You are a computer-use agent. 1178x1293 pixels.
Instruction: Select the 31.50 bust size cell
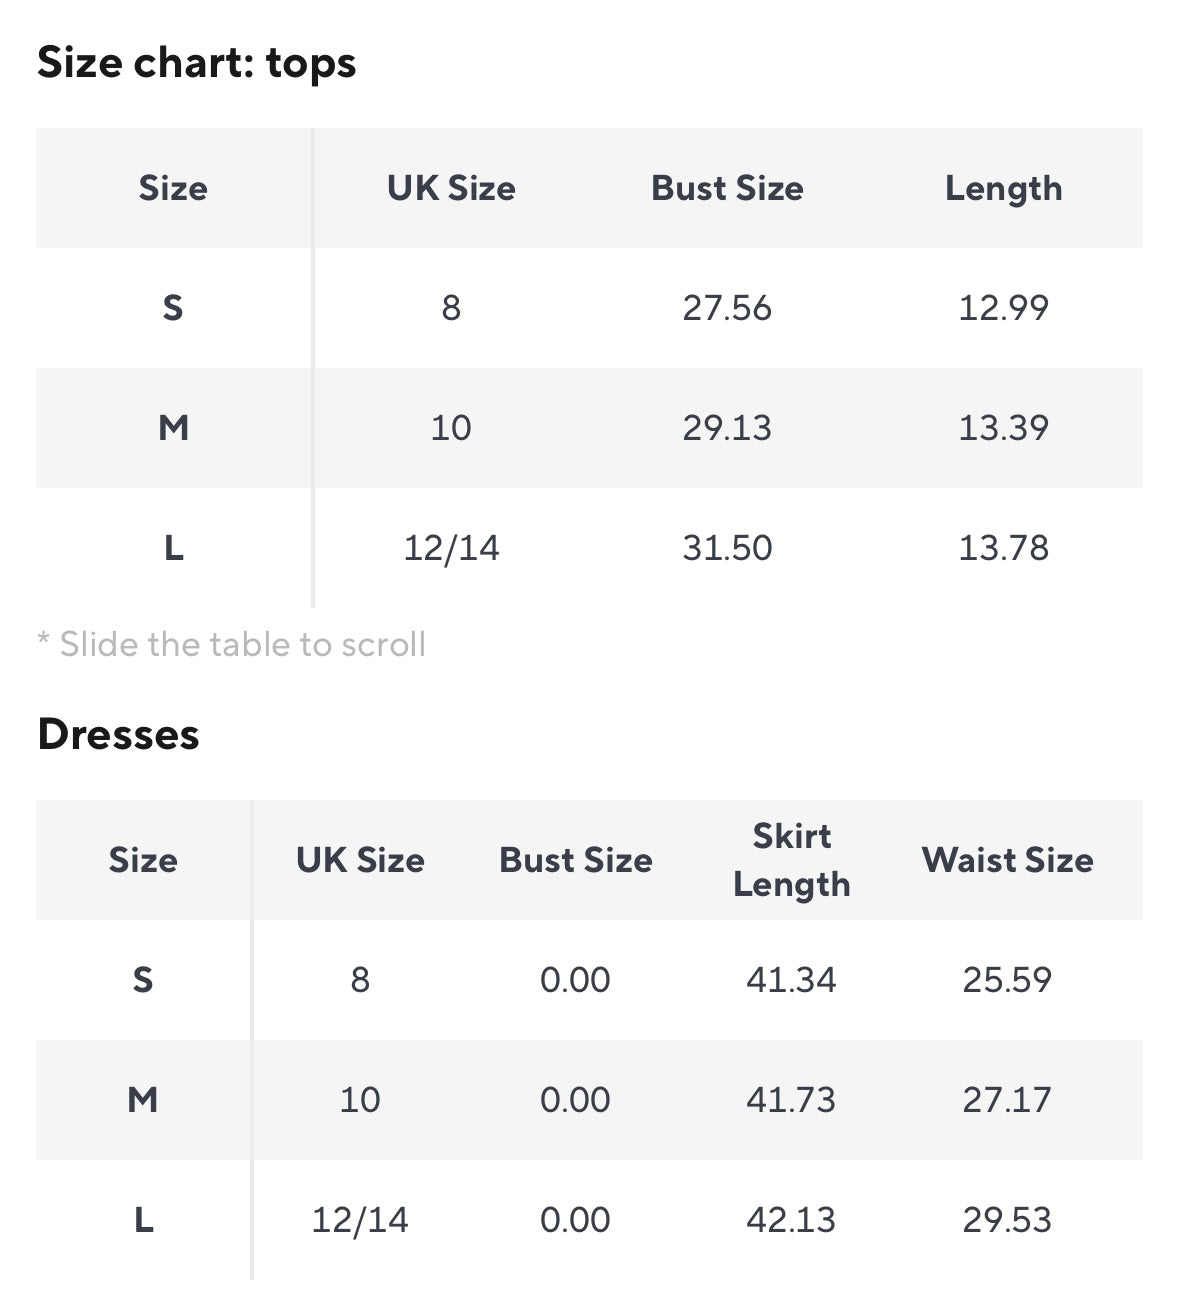727,548
